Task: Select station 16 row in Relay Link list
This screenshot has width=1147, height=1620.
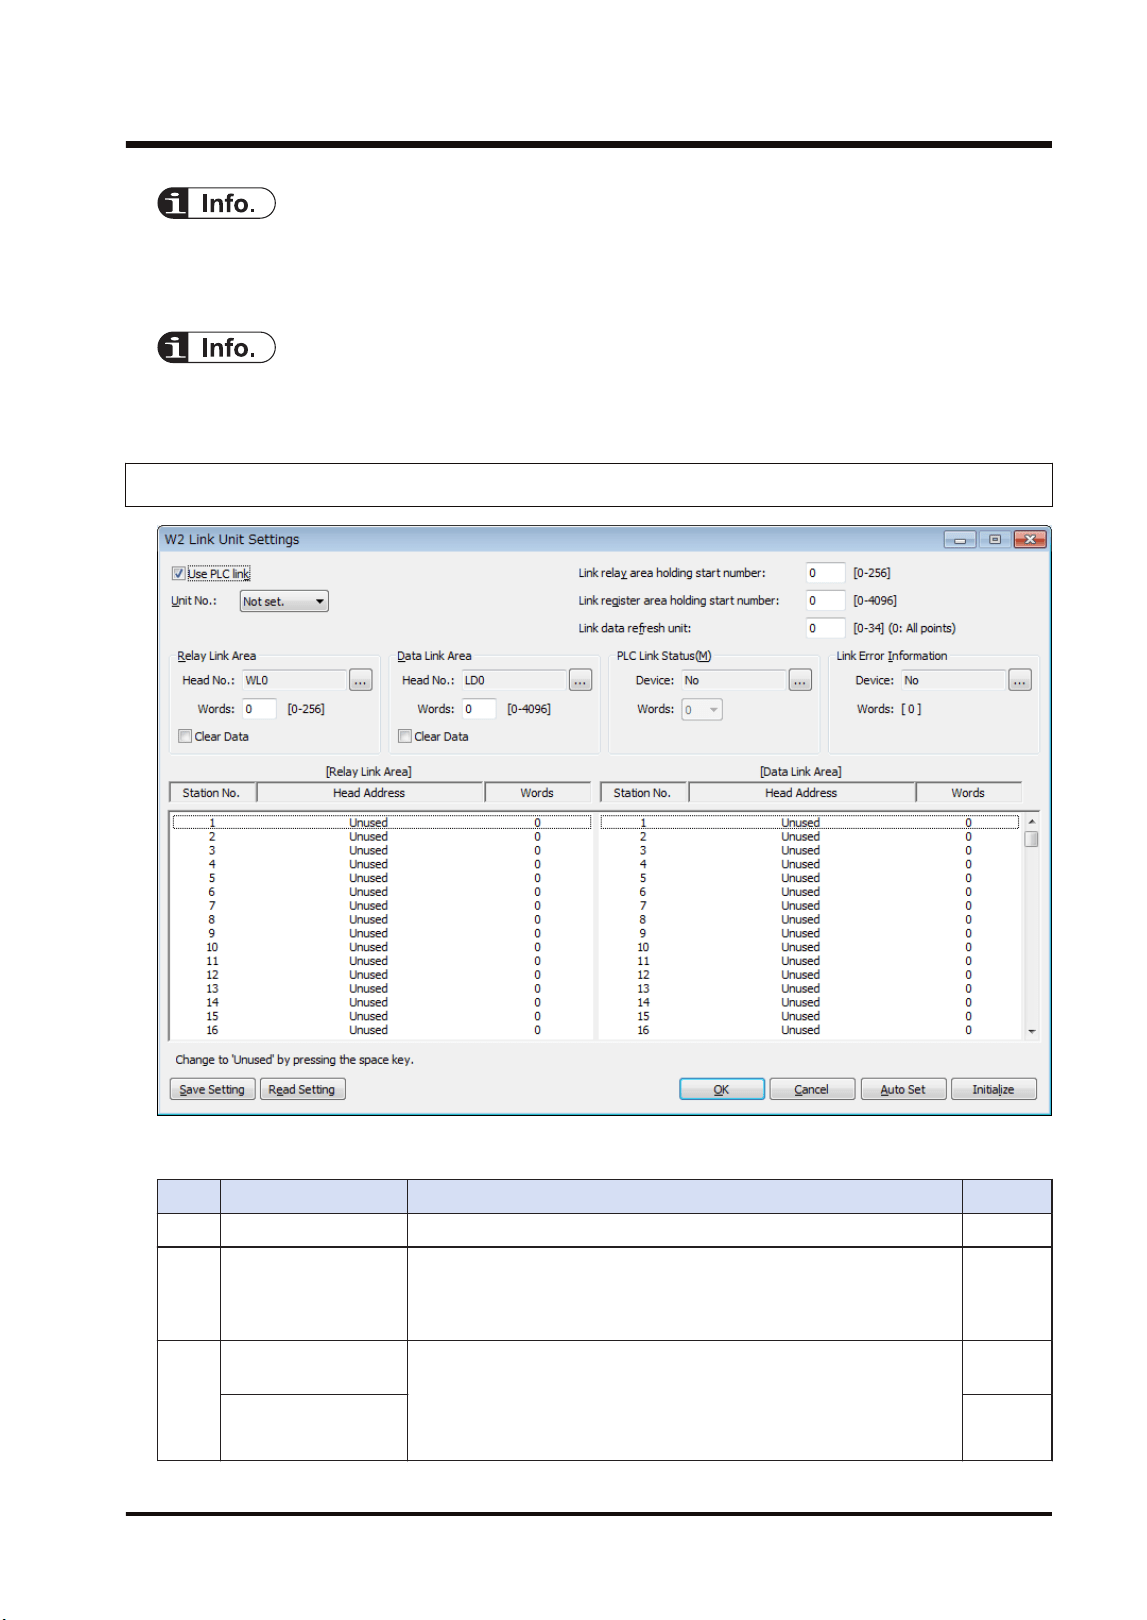Action: pos(381,1030)
